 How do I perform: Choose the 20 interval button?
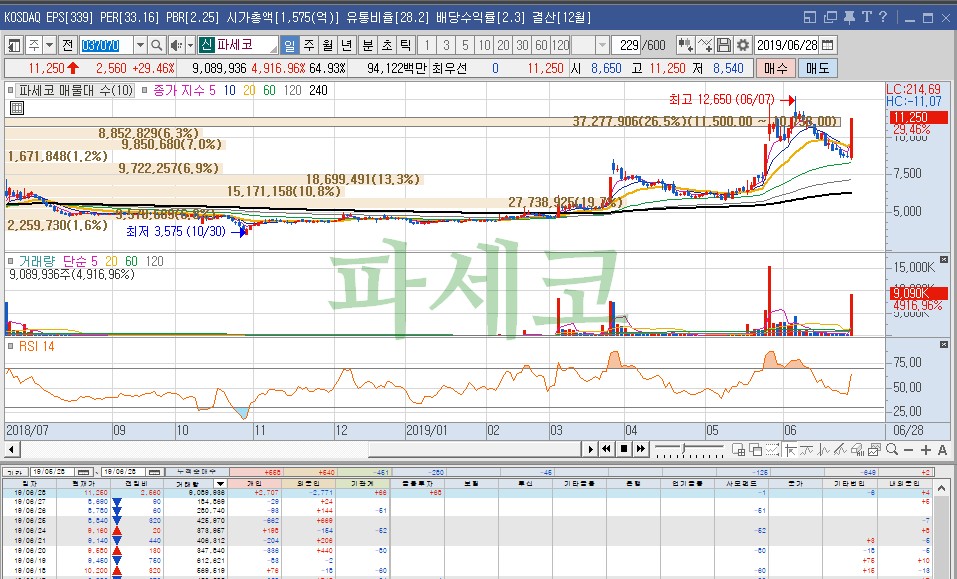point(504,45)
